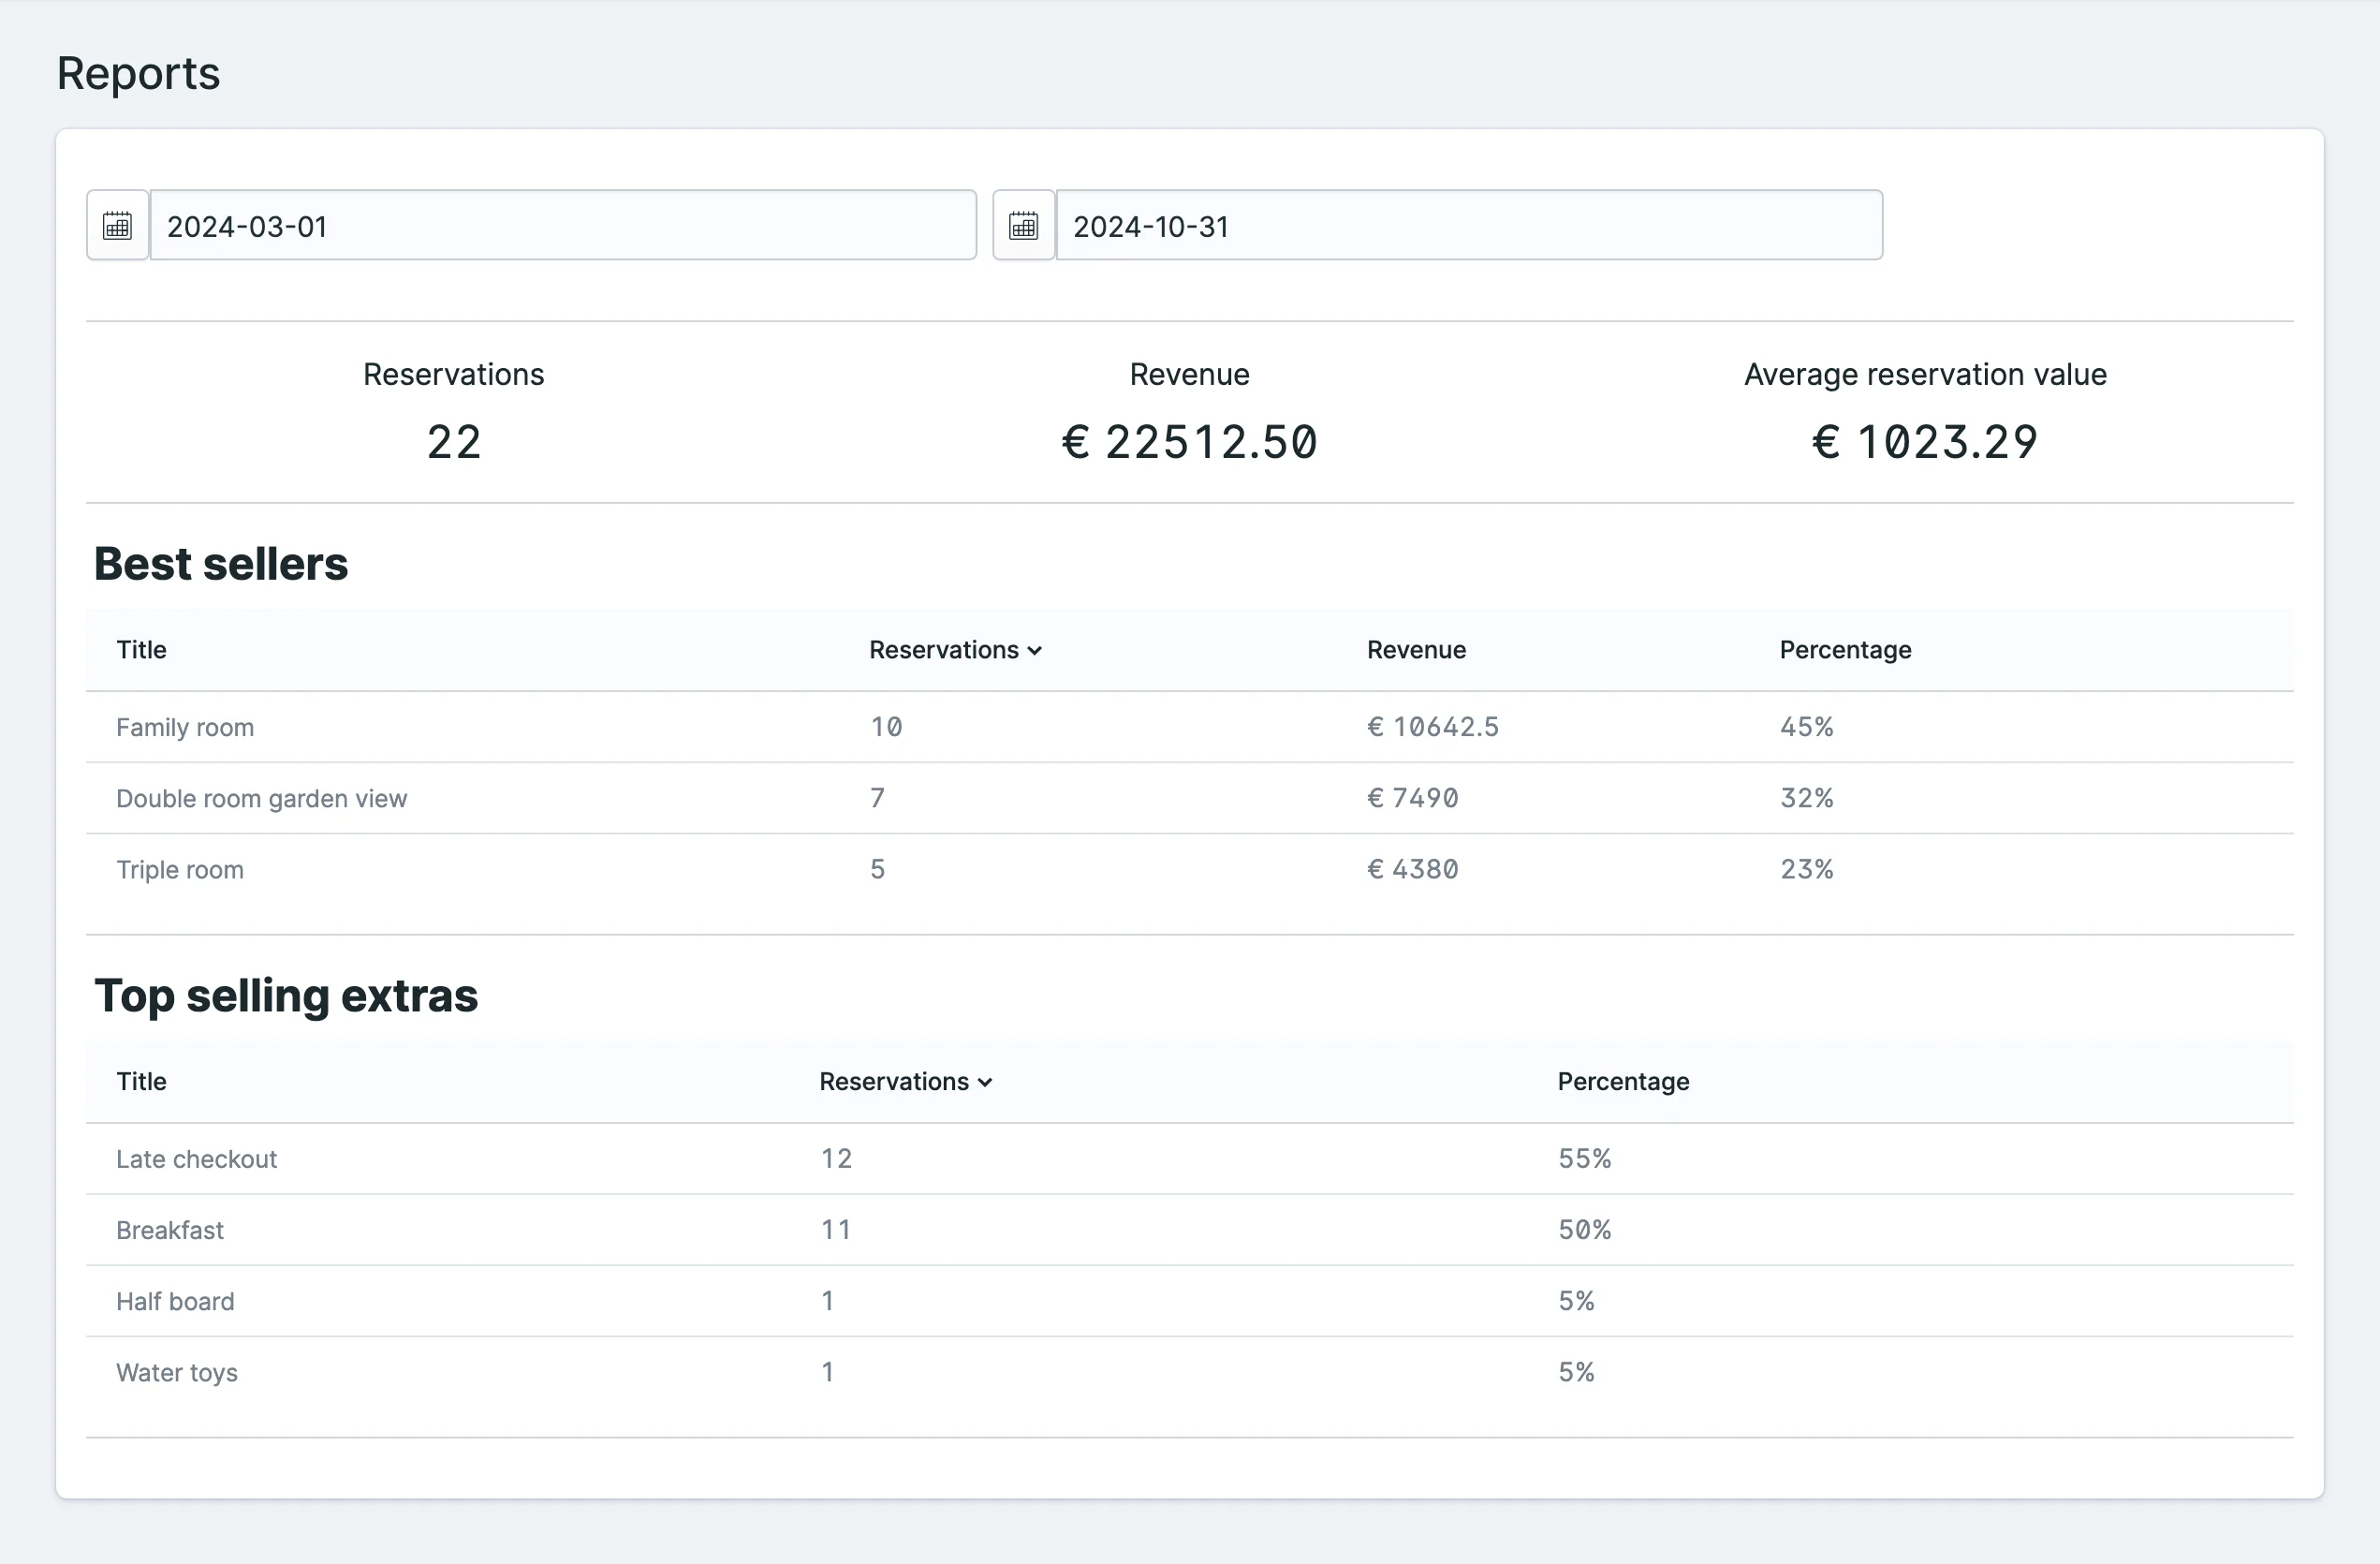Screen dimensions: 2380x1564
Task: Click the total Reservations count of 22
Action: (453, 442)
